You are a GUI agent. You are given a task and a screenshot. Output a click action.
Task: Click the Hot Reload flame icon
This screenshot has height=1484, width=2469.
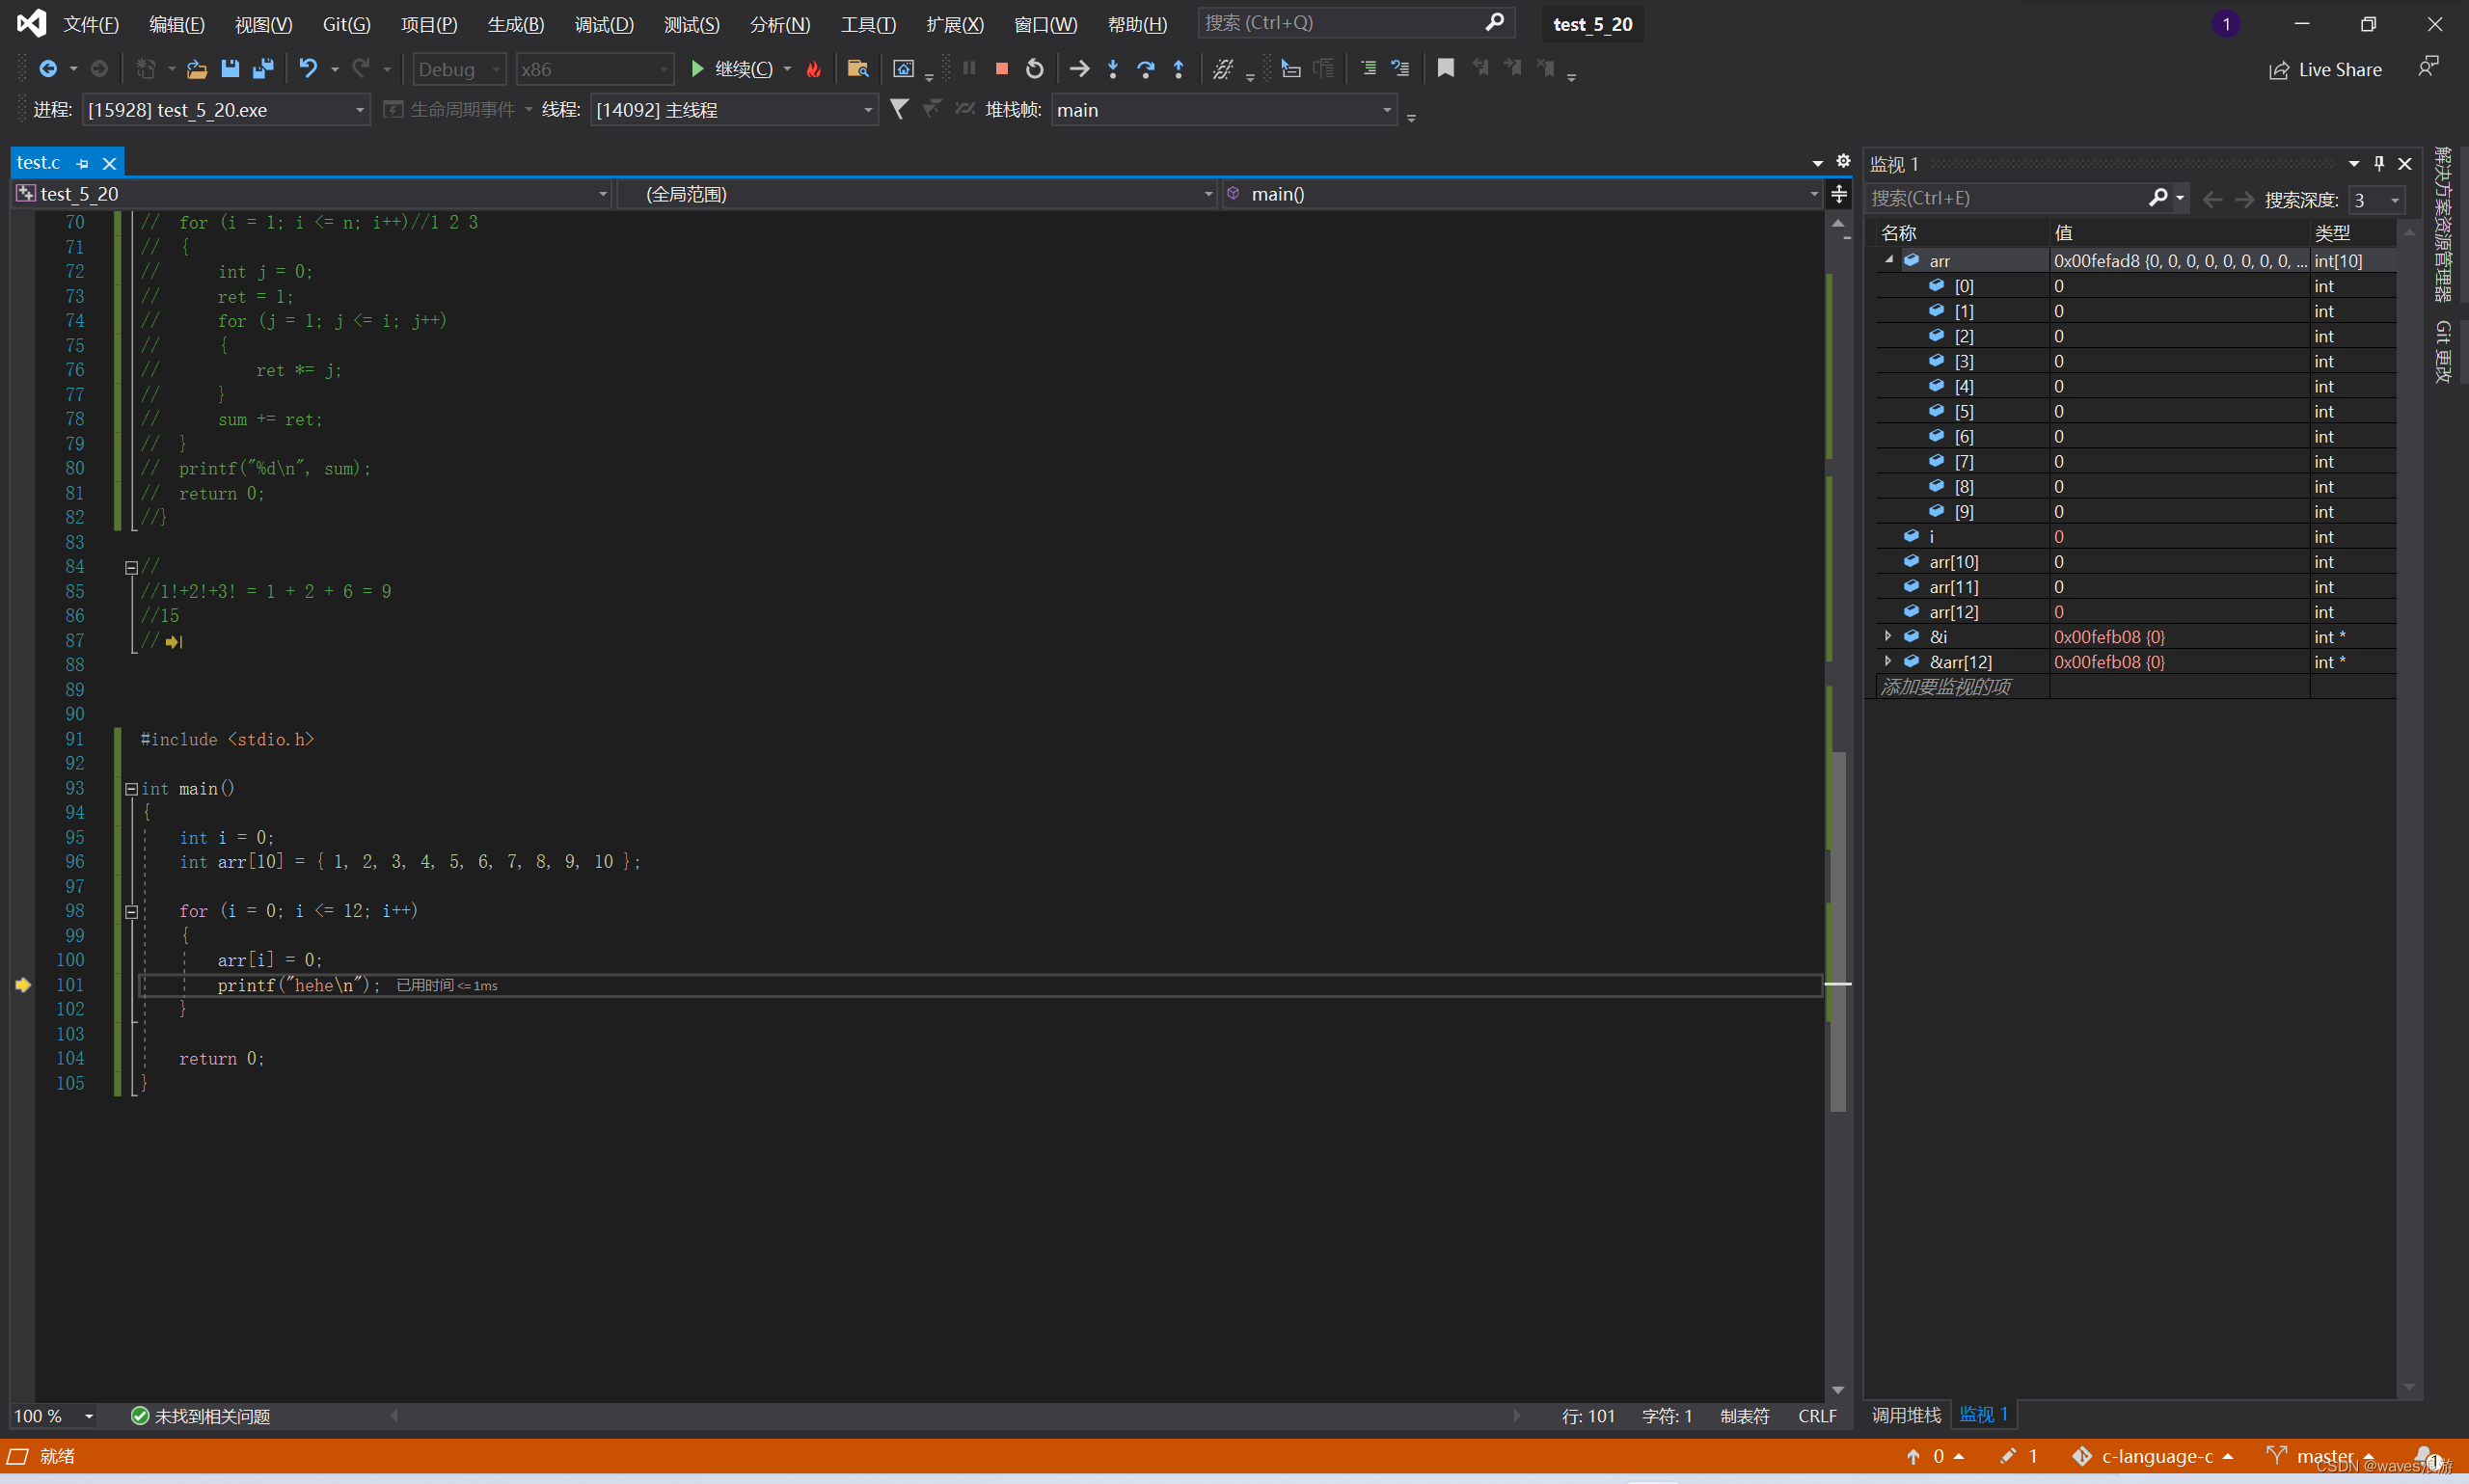(x=814, y=69)
